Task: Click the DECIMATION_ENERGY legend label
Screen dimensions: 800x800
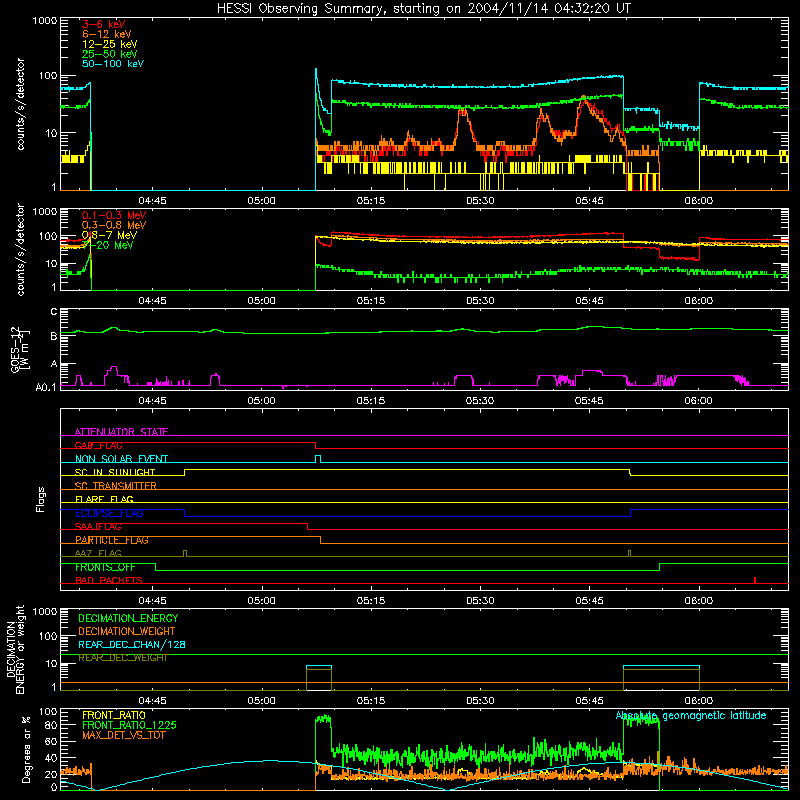Action: click(128, 618)
